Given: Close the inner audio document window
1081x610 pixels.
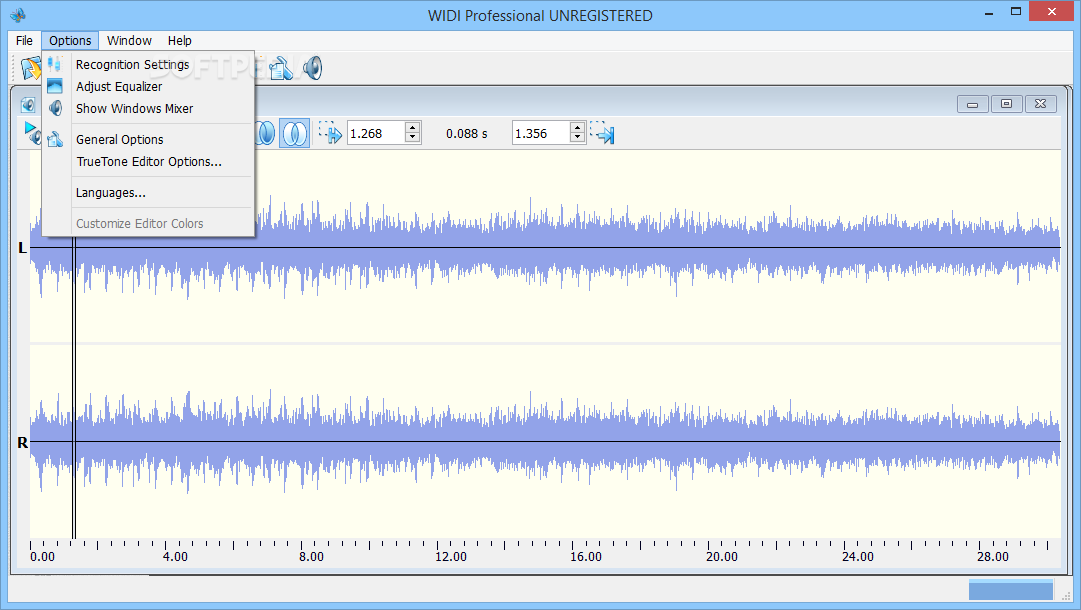Looking at the screenshot, I should (x=1040, y=104).
